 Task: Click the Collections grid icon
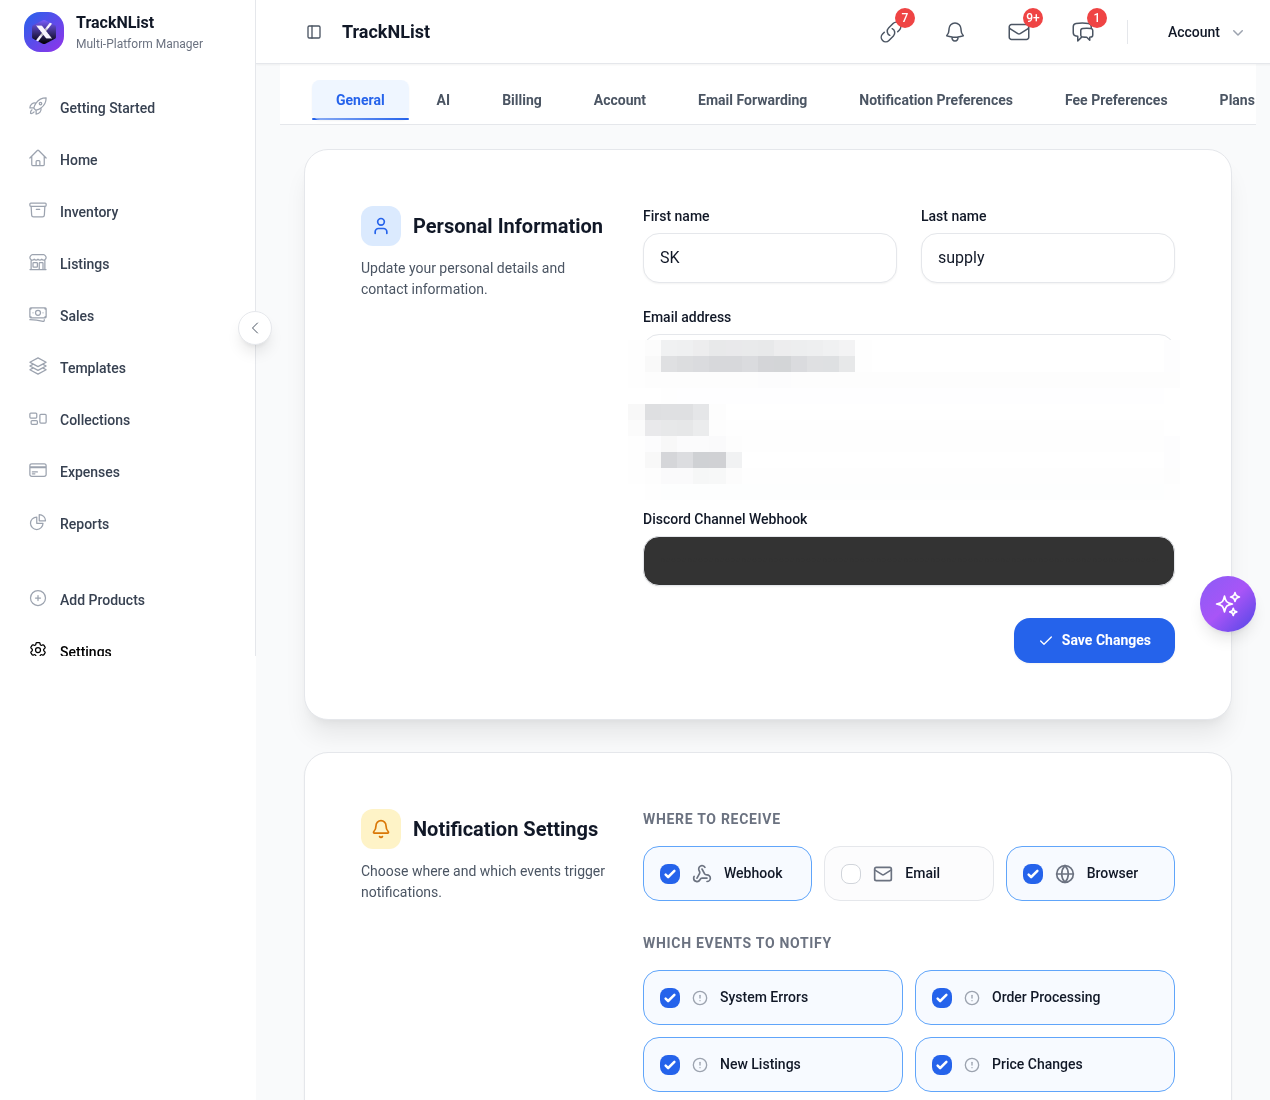pyautogui.click(x=38, y=419)
